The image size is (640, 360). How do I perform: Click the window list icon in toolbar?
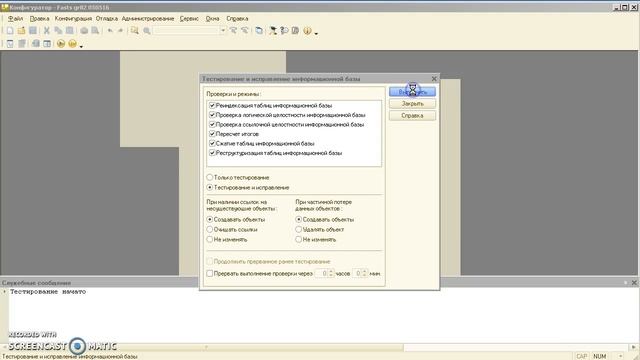(x=259, y=31)
